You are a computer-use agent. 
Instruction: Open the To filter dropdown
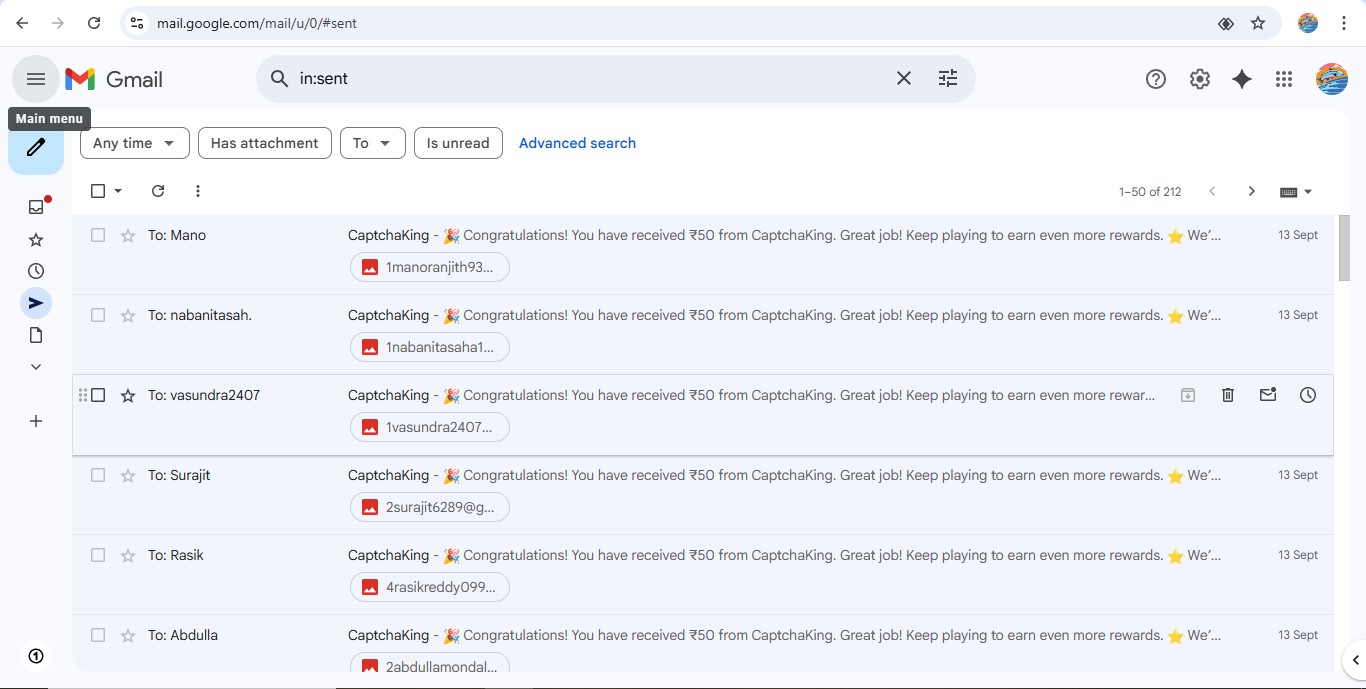372,143
